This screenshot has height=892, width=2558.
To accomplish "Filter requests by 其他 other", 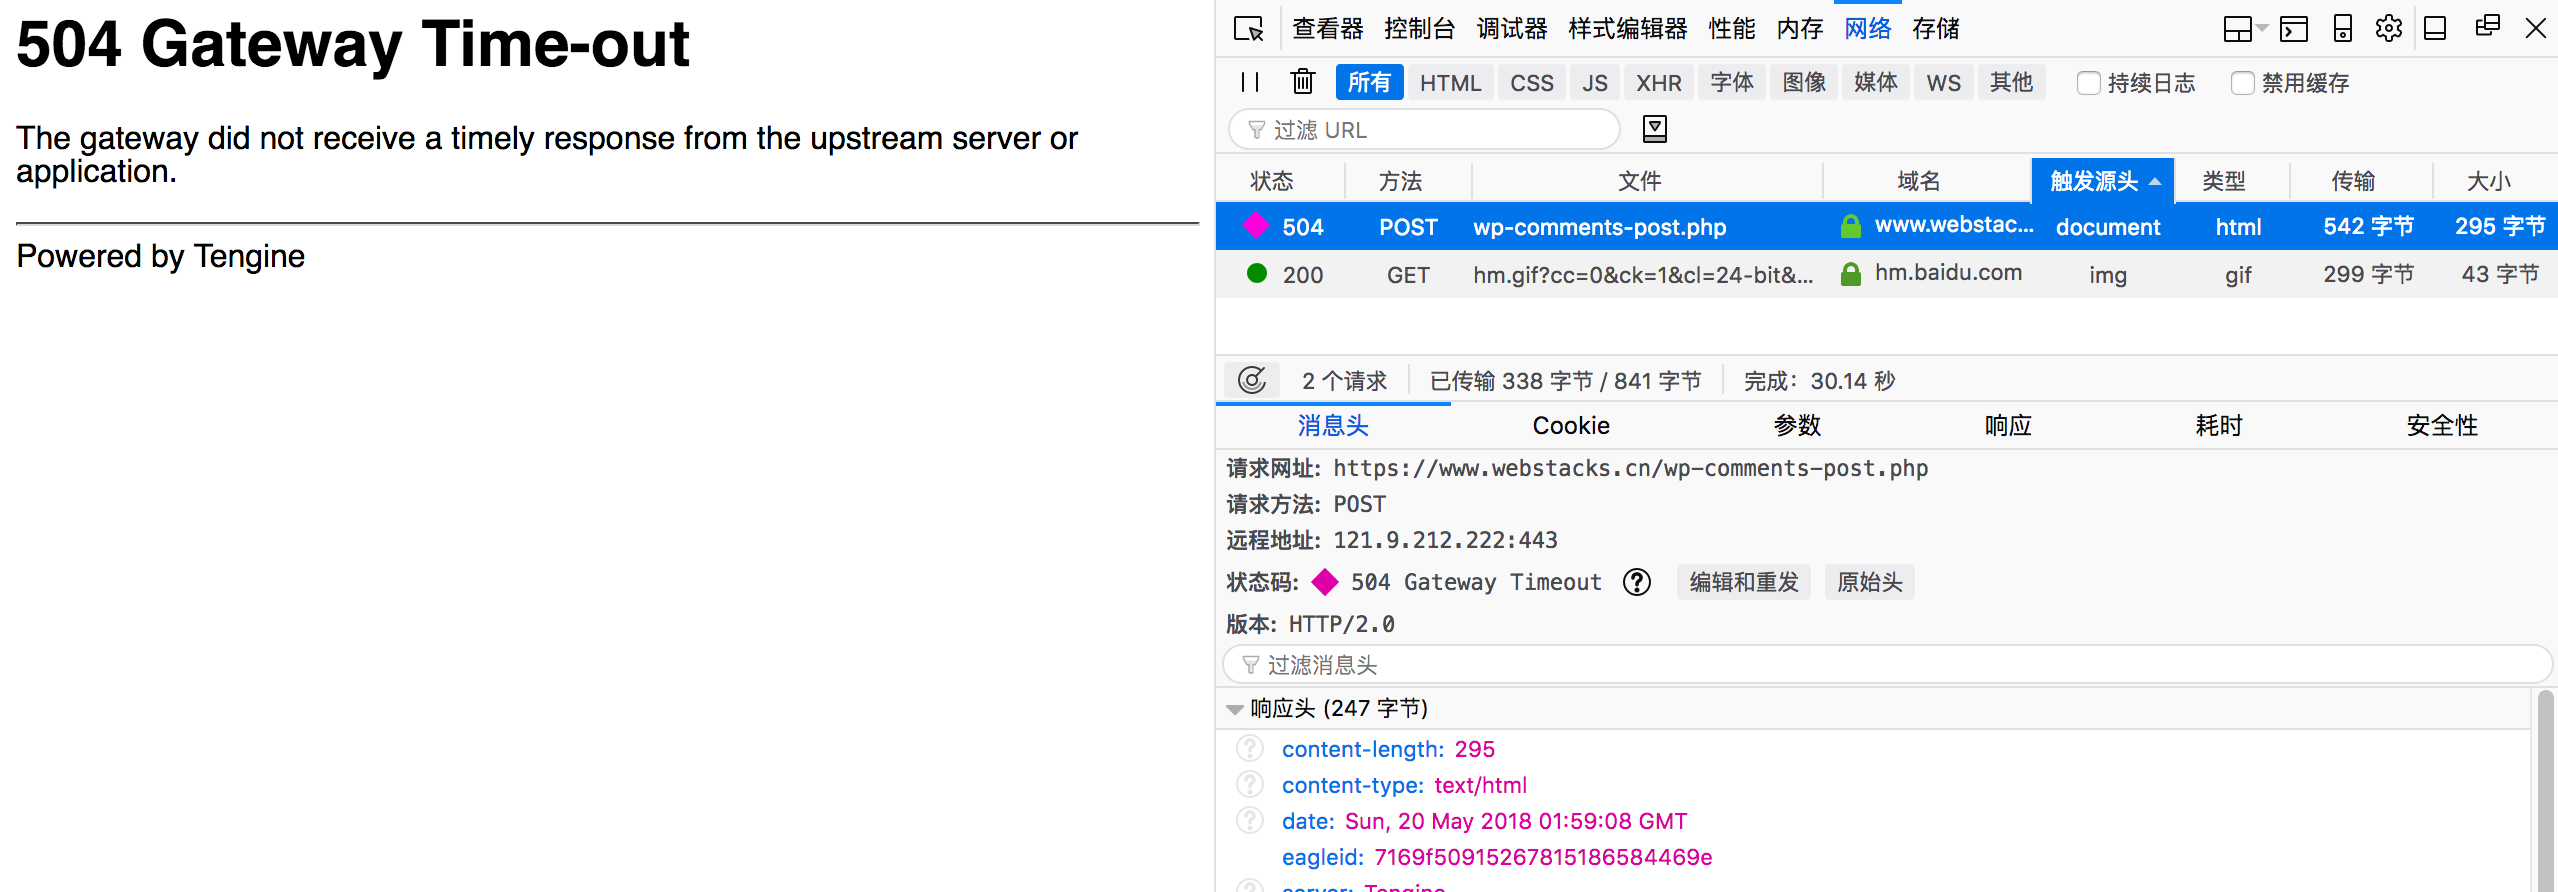I will (2011, 82).
